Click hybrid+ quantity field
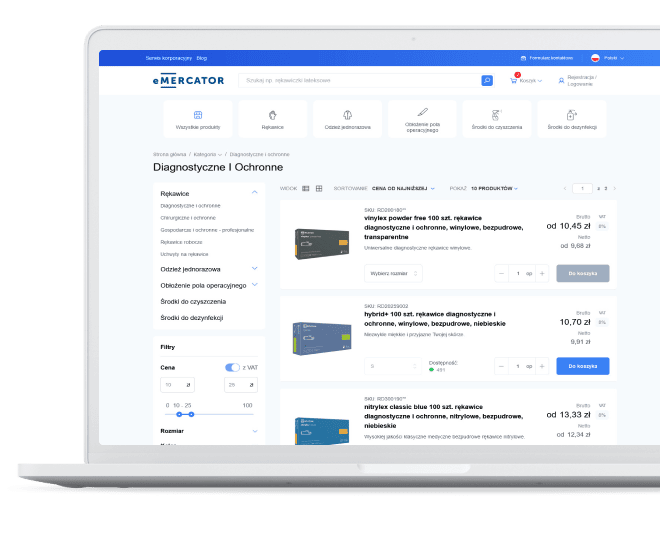 (x=522, y=366)
